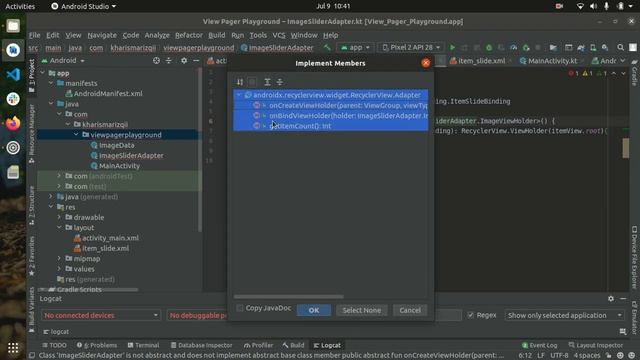This screenshot has width=640, height=360.
Task: Open the Build menu
Action: (x=216, y=35)
